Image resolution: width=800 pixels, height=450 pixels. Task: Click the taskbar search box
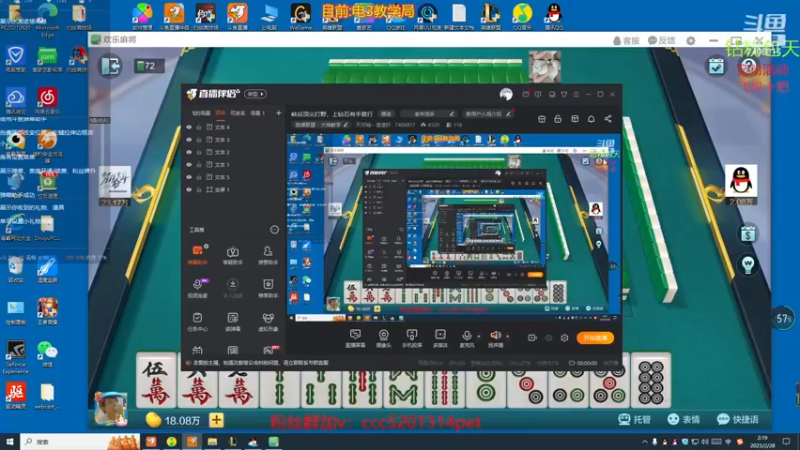point(81,441)
